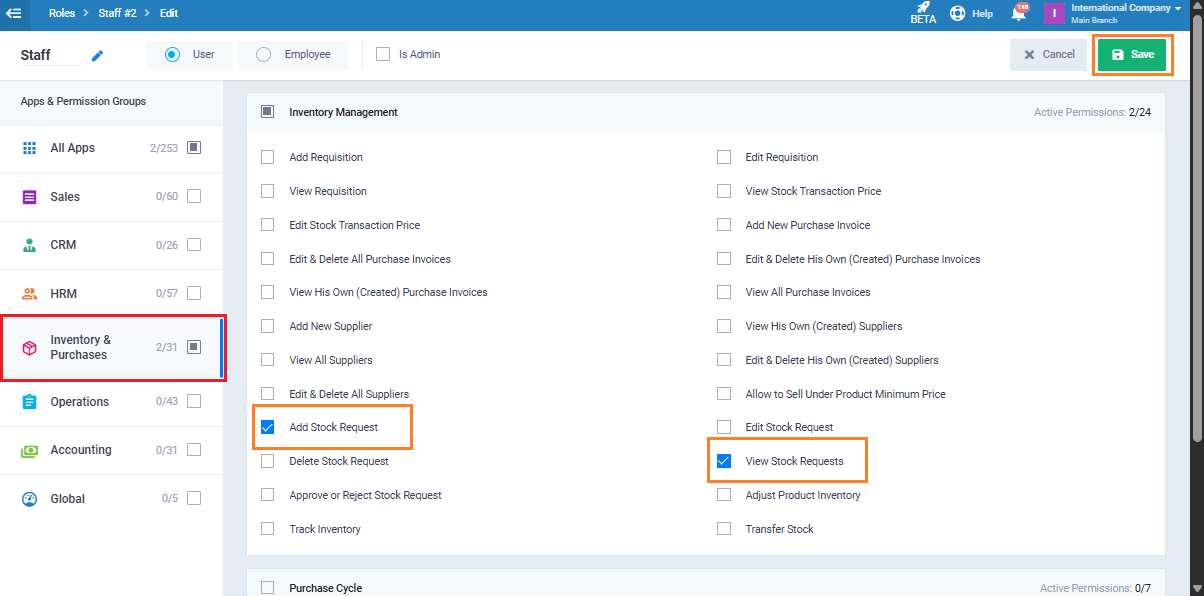
Task: Open the Operations permission group
Action: pyautogui.click(x=79, y=402)
